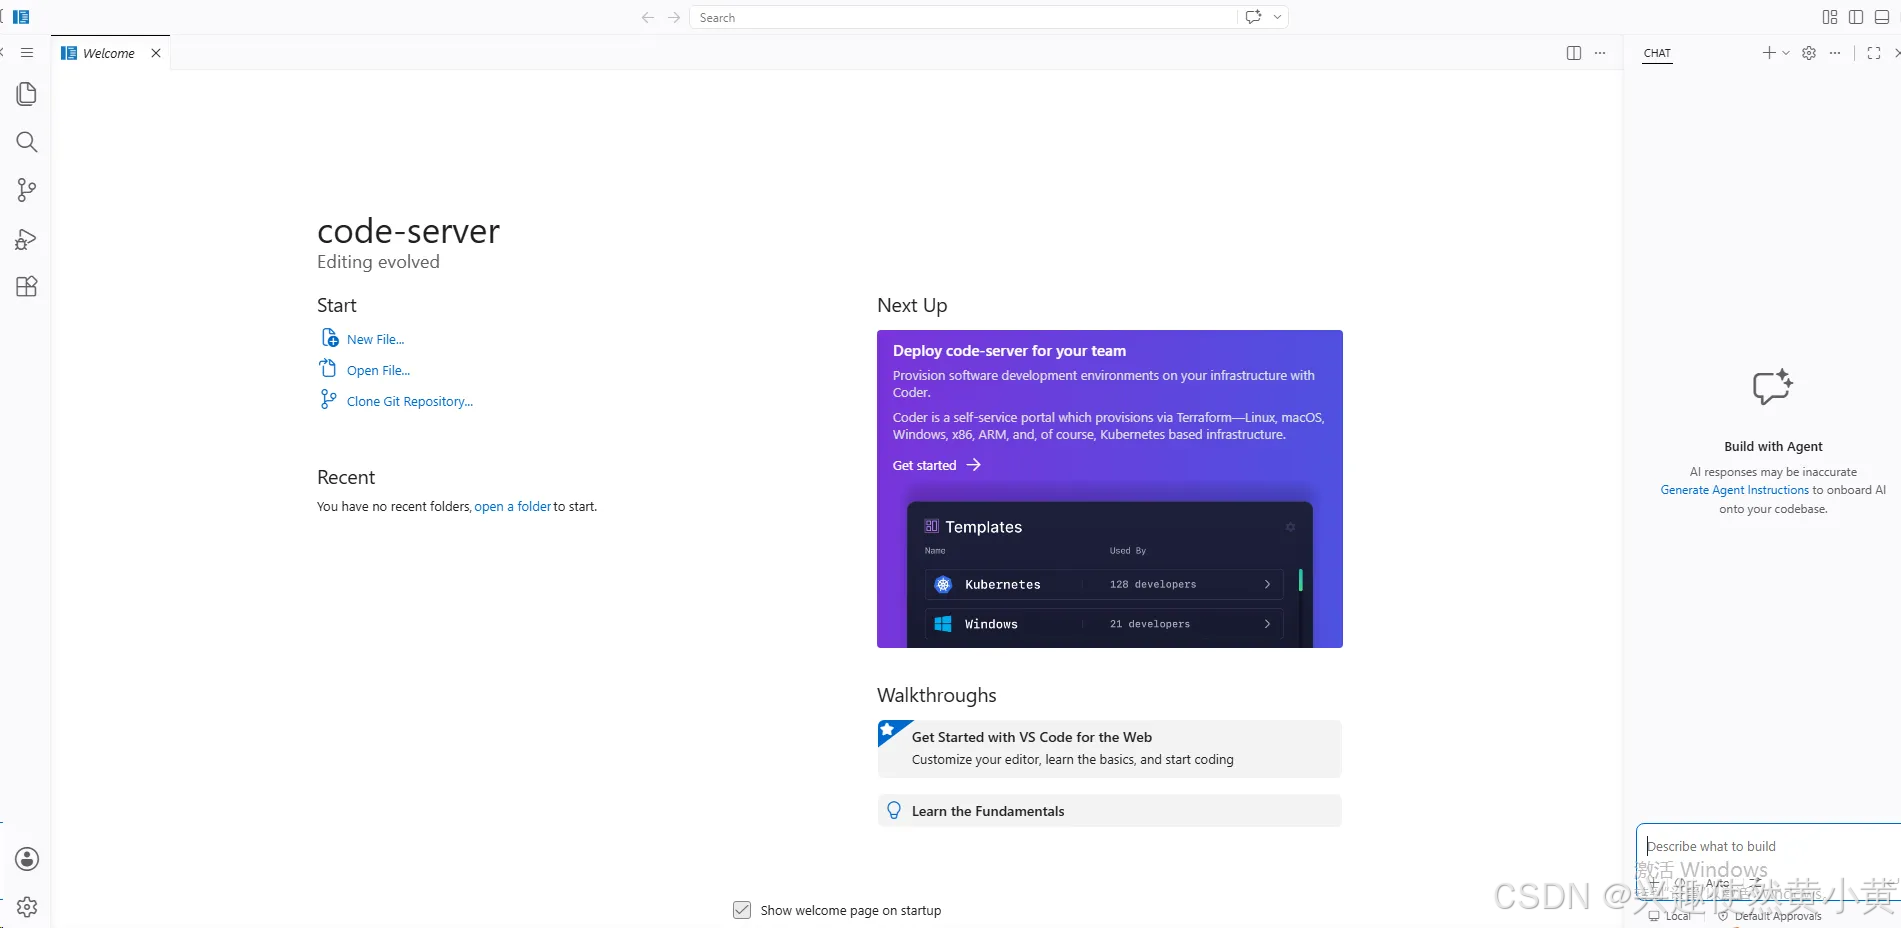This screenshot has width=1901, height=928.
Task: Click the 'open a folder' link
Action: pos(512,507)
